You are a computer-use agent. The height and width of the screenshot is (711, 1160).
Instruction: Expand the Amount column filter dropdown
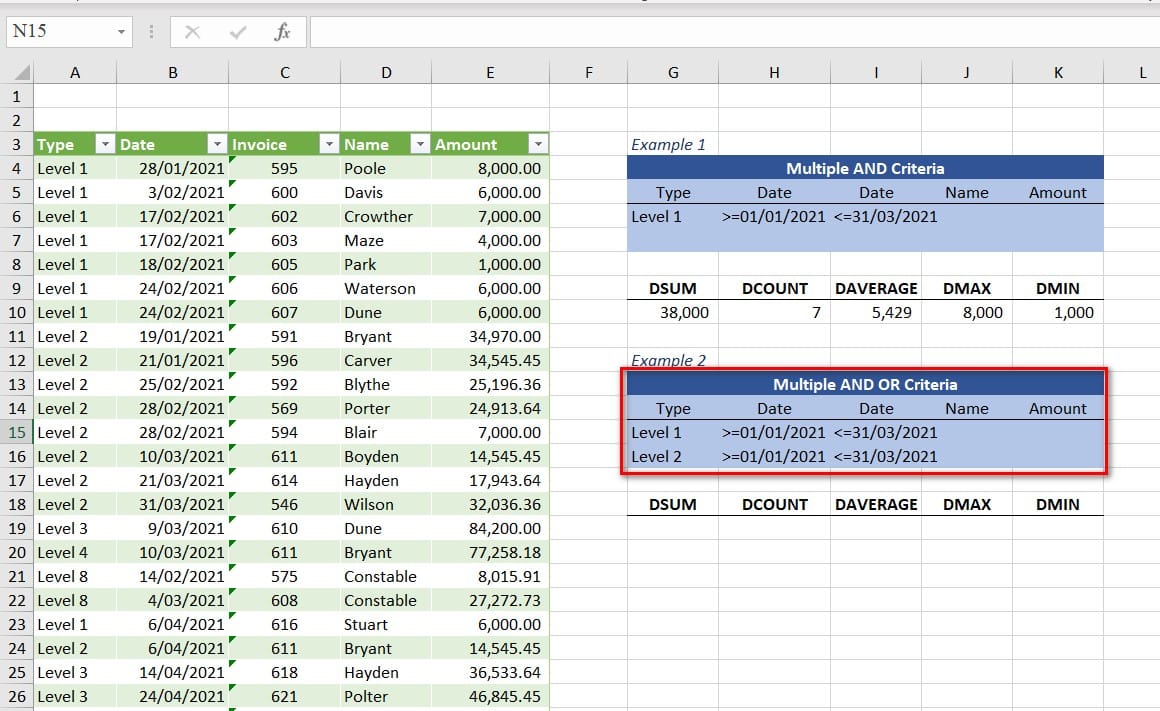click(538, 144)
